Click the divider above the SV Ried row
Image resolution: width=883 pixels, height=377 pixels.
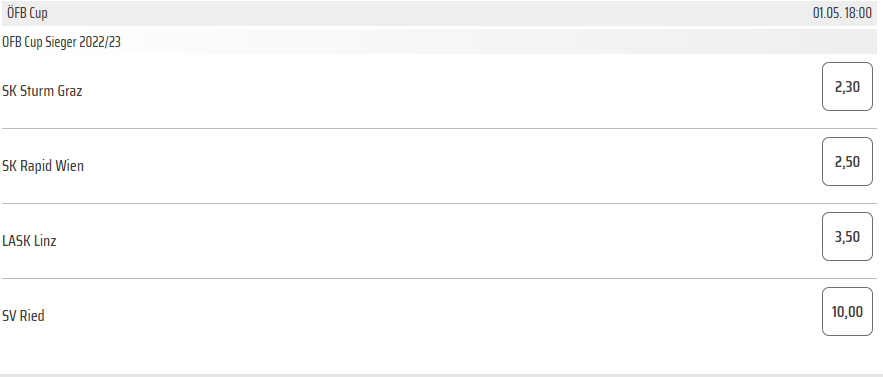click(x=439, y=278)
